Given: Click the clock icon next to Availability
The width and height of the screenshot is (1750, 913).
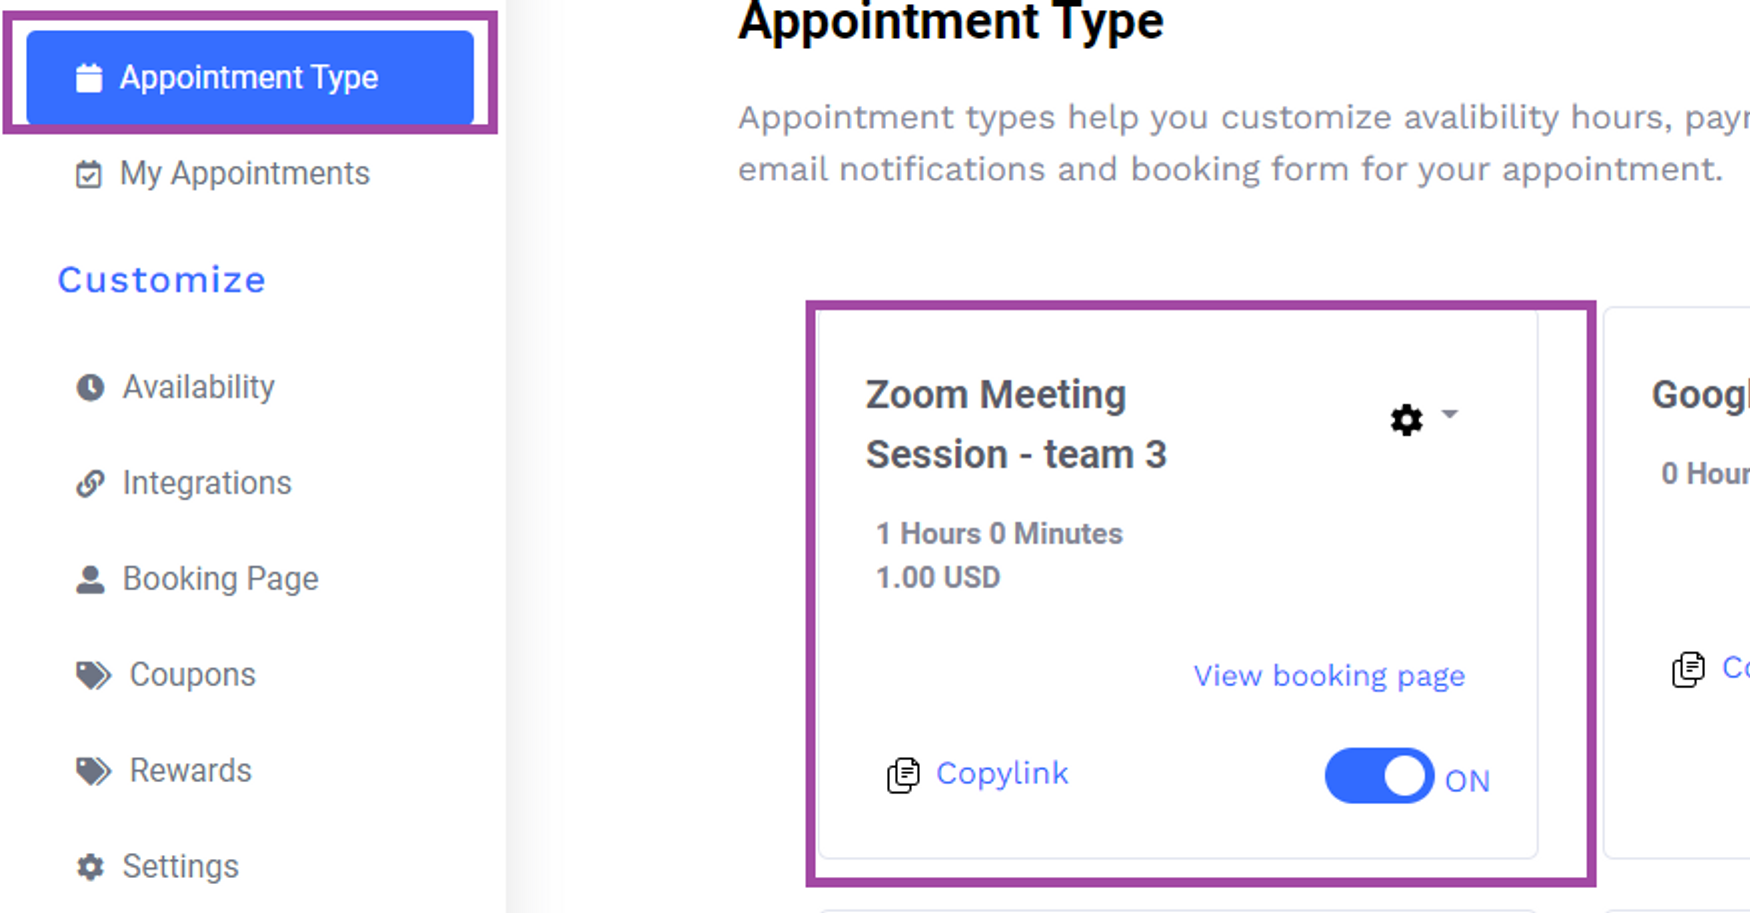Looking at the screenshot, I should (90, 387).
